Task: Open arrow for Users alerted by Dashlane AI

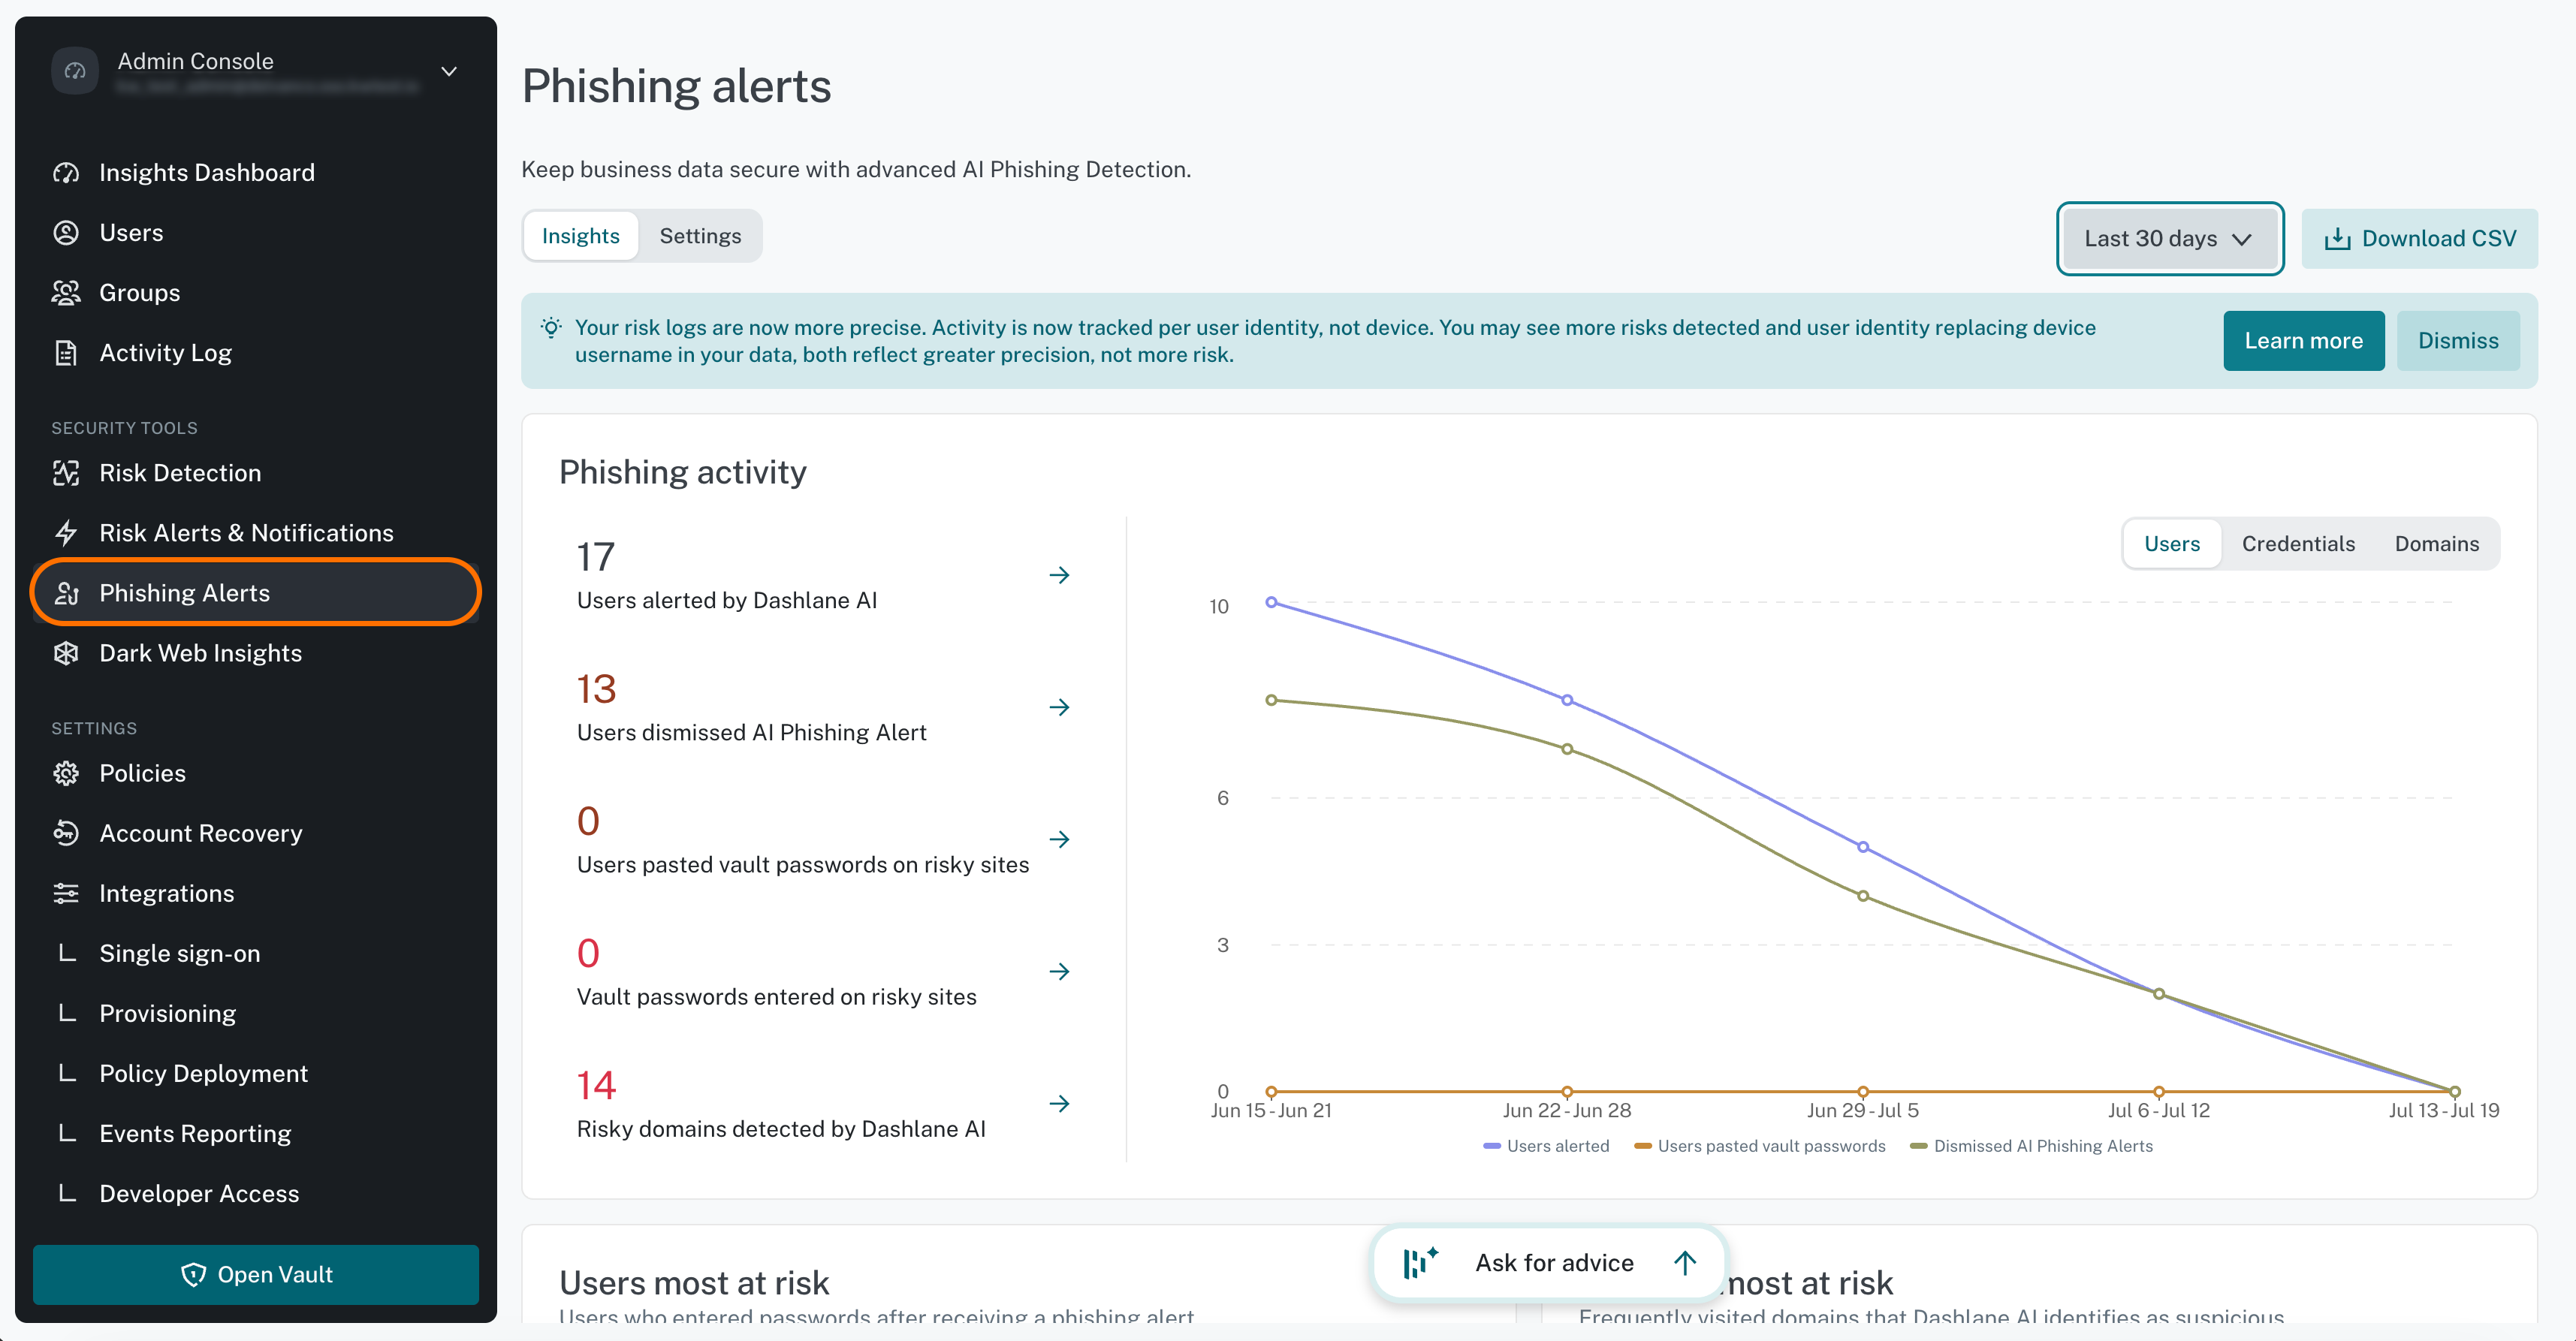Action: [x=1059, y=575]
